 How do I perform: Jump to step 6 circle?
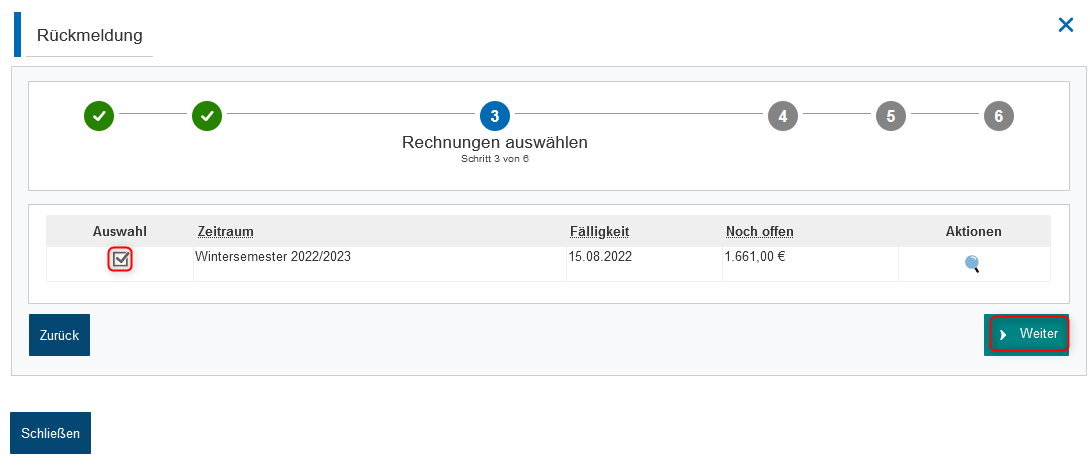[998, 116]
